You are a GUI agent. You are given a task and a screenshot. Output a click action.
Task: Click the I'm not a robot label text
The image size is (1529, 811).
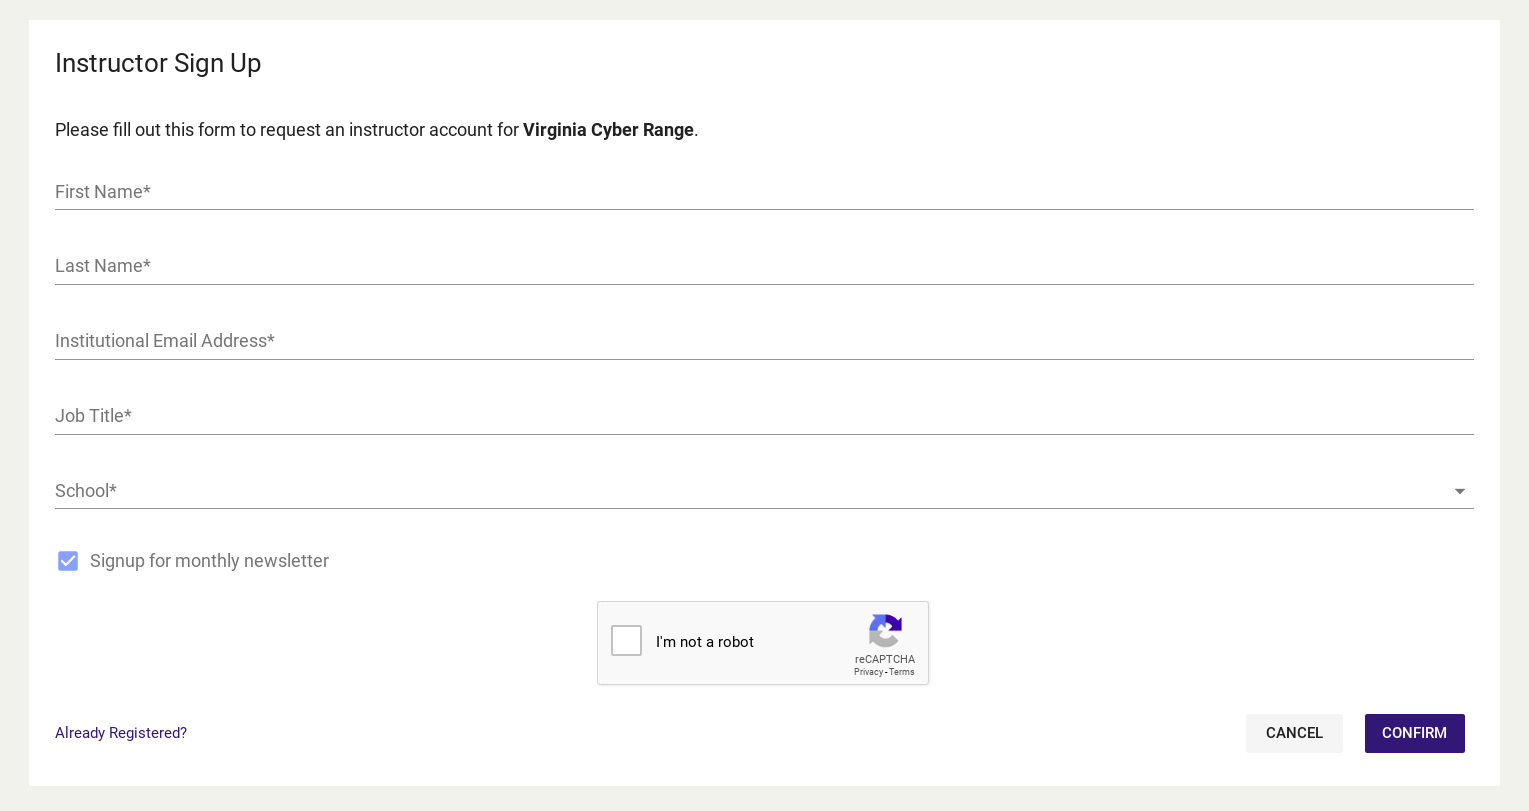click(x=704, y=642)
